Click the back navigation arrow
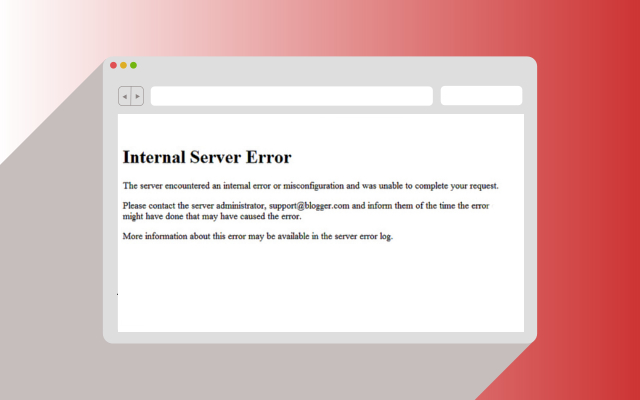Viewport: 640px width, 400px height. (x=124, y=96)
